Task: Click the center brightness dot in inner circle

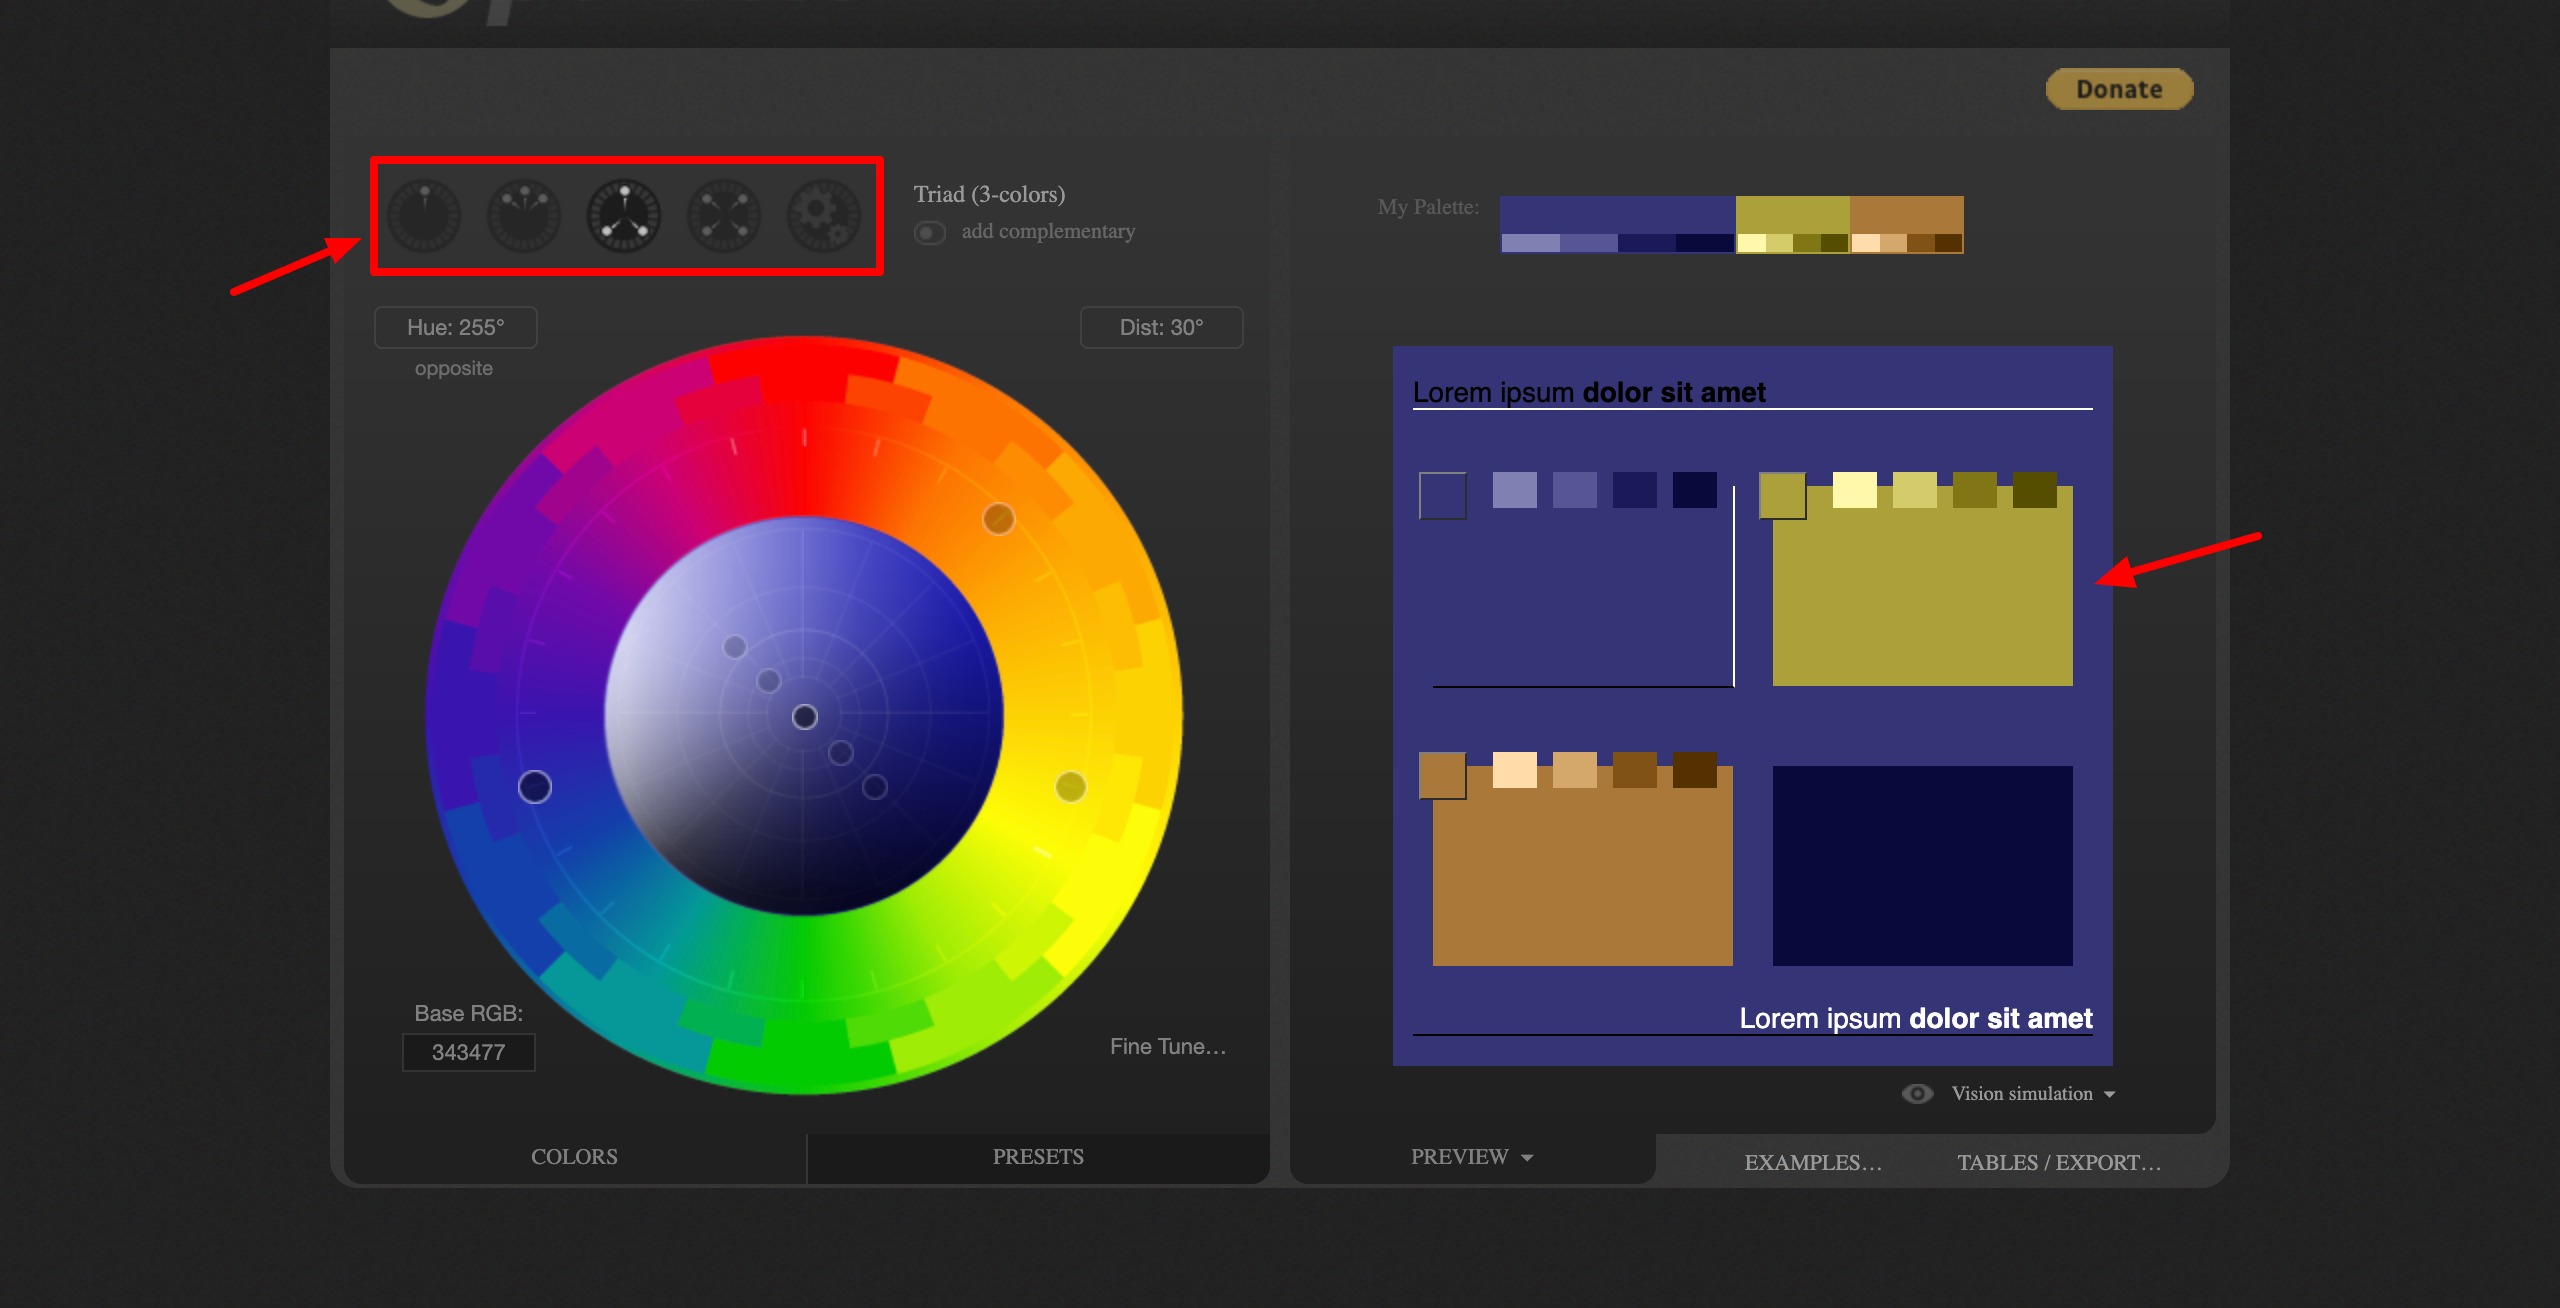Action: [805, 717]
